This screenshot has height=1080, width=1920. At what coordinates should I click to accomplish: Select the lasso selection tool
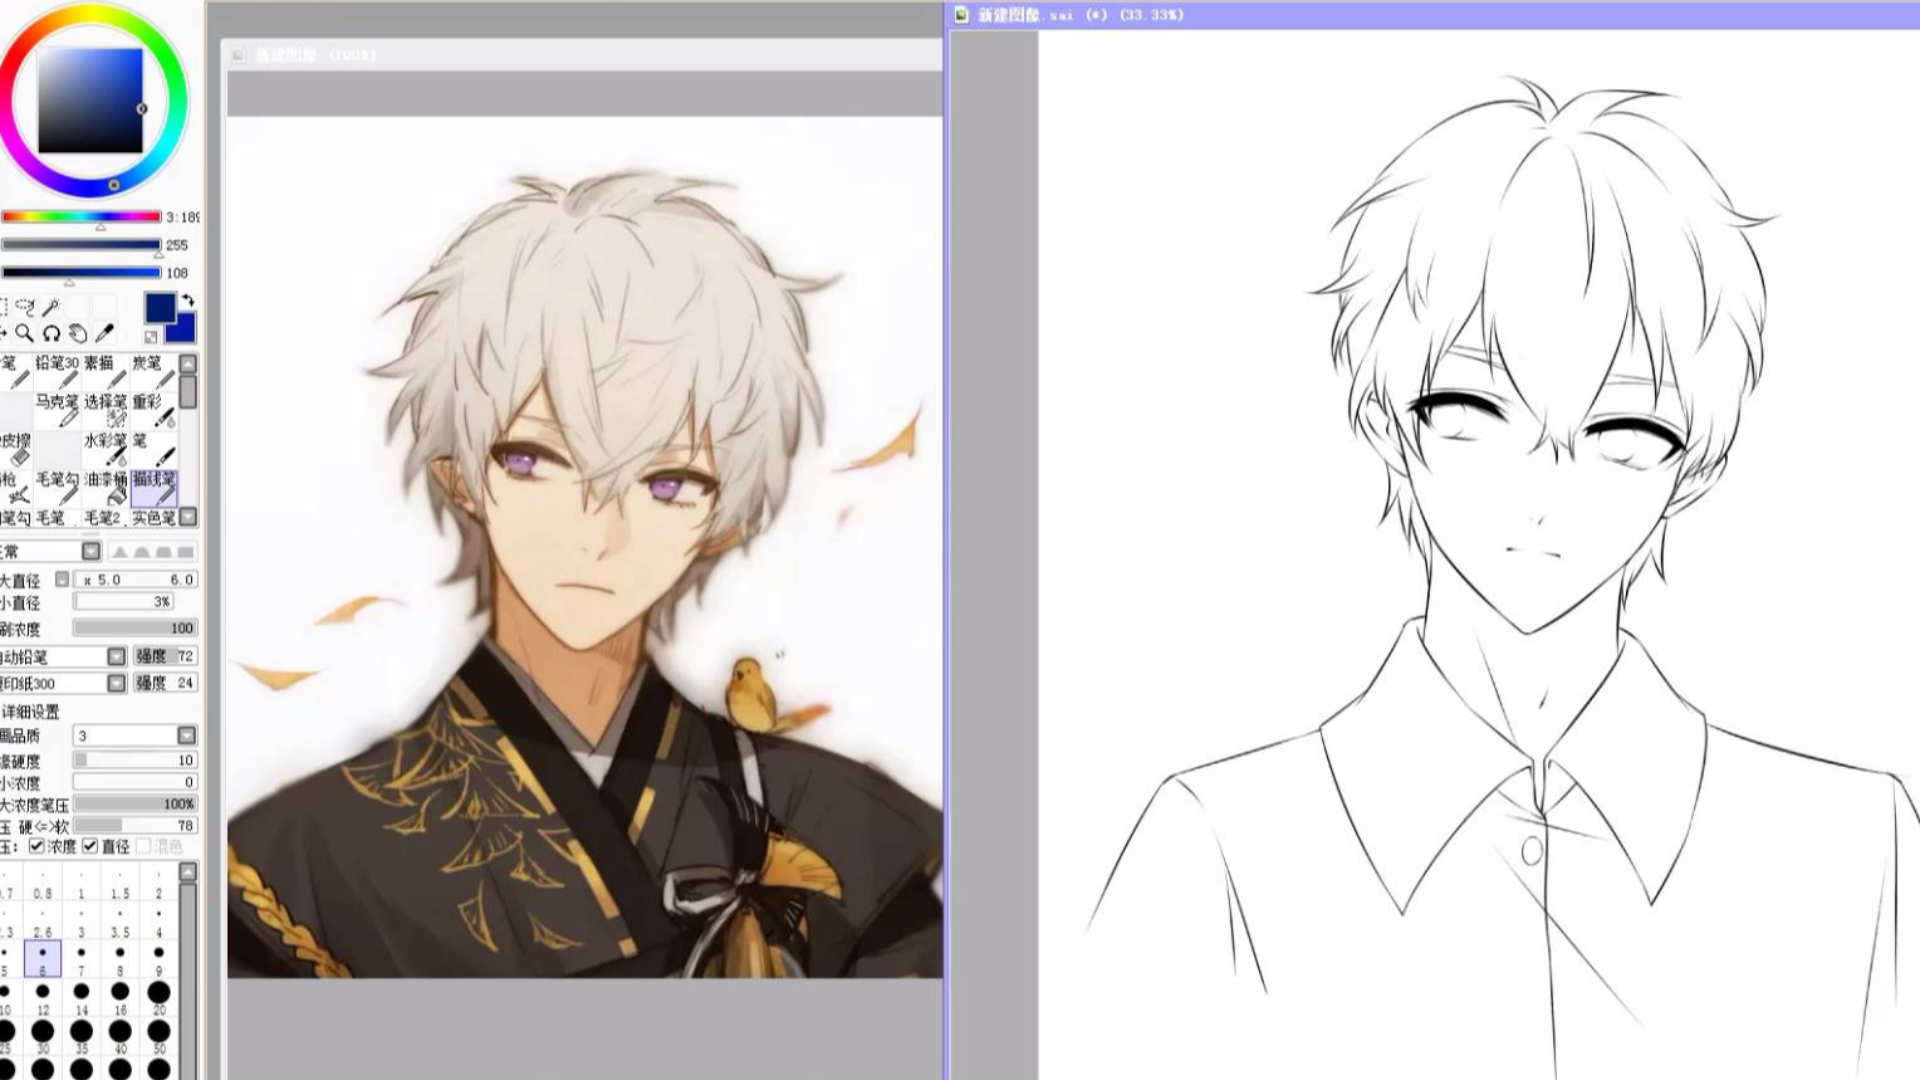25,307
